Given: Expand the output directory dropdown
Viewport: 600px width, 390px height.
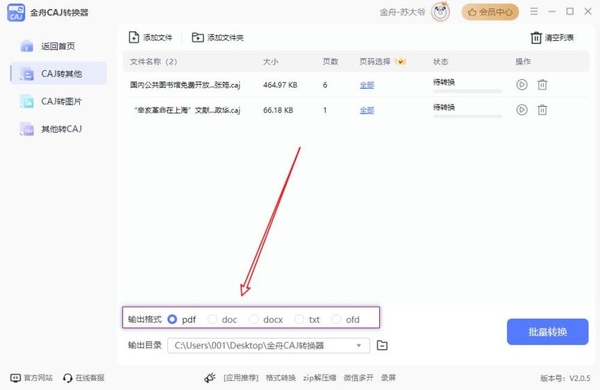Looking at the screenshot, I should 359,345.
